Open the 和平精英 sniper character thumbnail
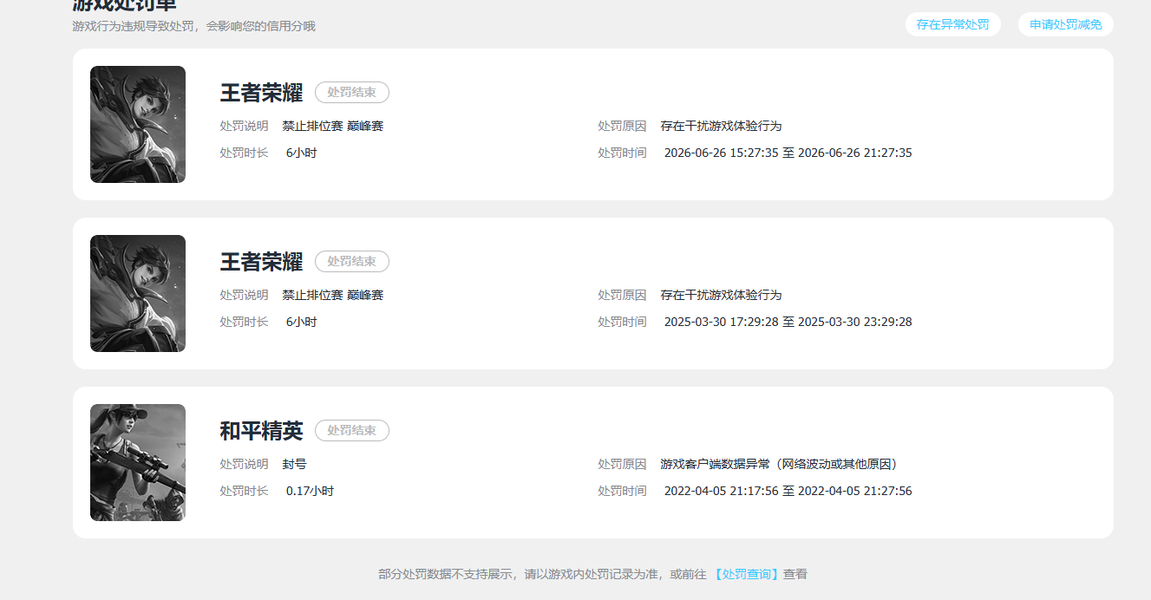Image resolution: width=1151 pixels, height=600 pixels. pos(138,462)
